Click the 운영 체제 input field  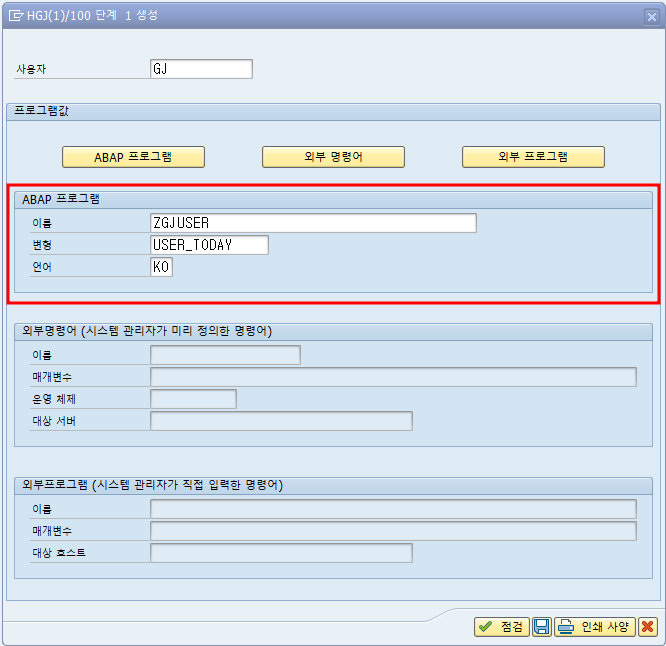pyautogui.click(x=193, y=399)
